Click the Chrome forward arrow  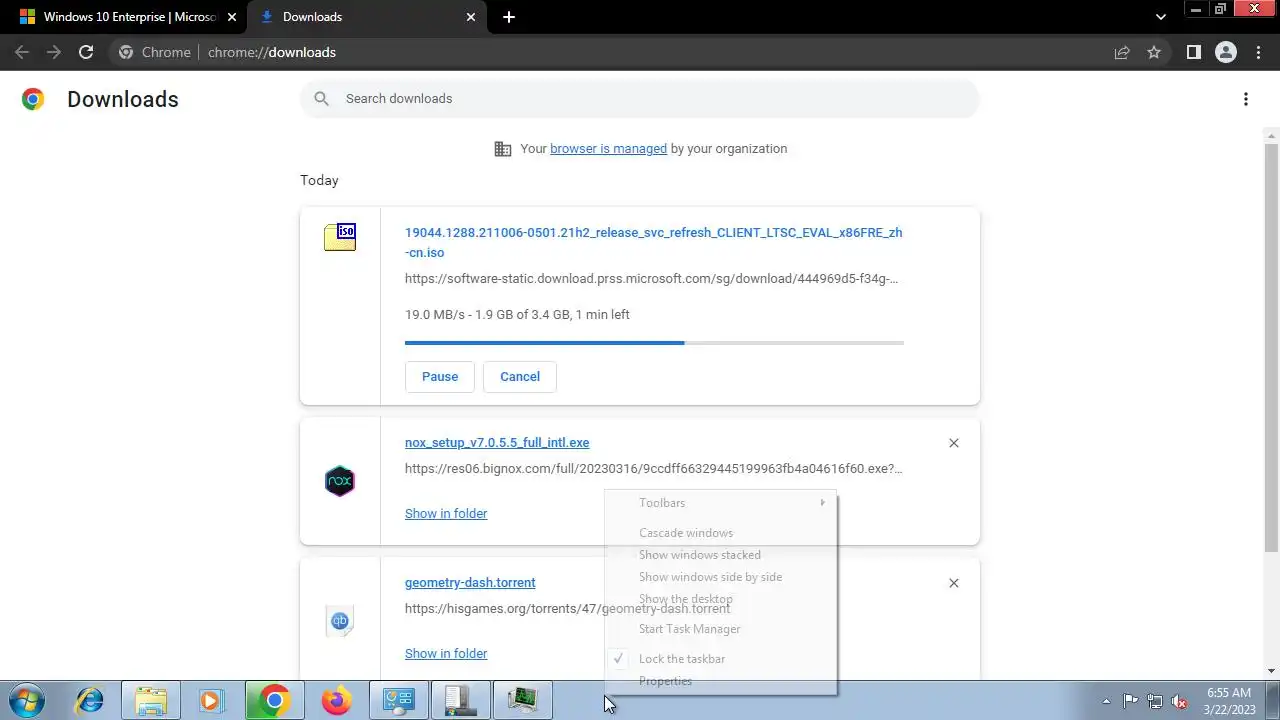point(54,52)
